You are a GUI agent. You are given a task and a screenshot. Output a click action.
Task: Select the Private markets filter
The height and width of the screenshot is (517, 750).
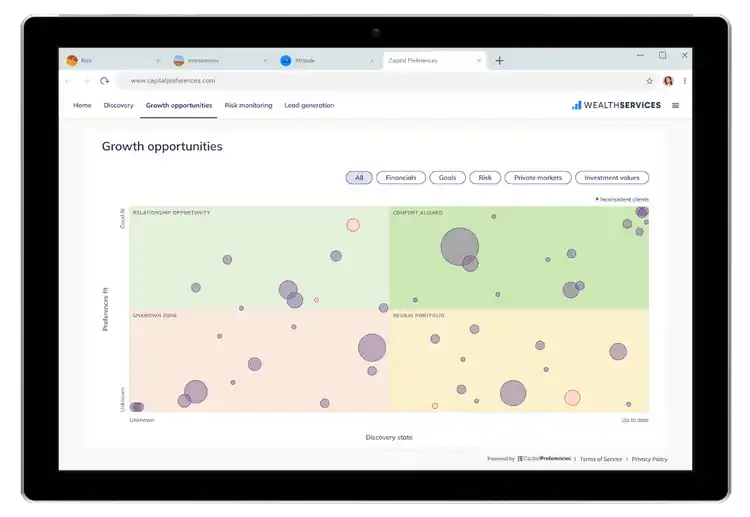pos(538,178)
